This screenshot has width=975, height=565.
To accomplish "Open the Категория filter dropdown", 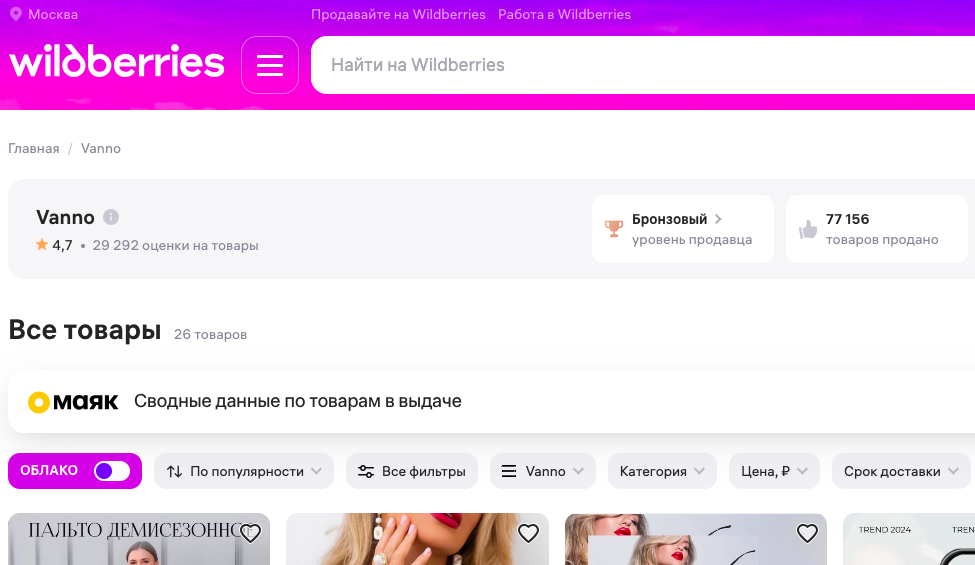I will point(662,471).
